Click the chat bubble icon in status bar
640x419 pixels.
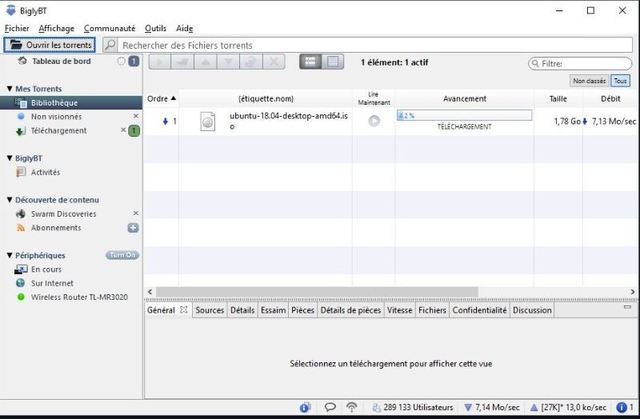pos(330,407)
